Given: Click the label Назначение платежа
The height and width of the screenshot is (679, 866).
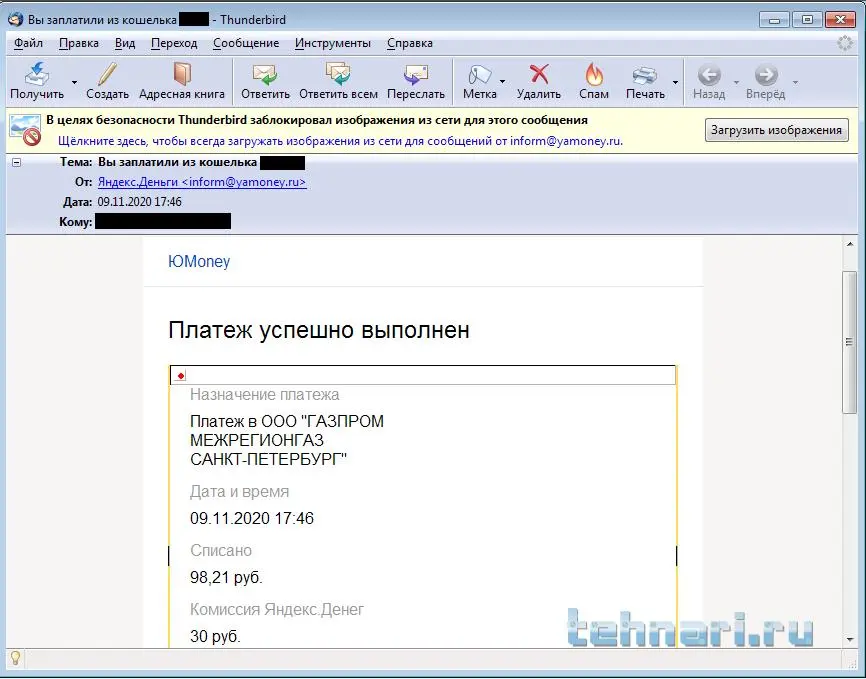Looking at the screenshot, I should tap(265, 394).
